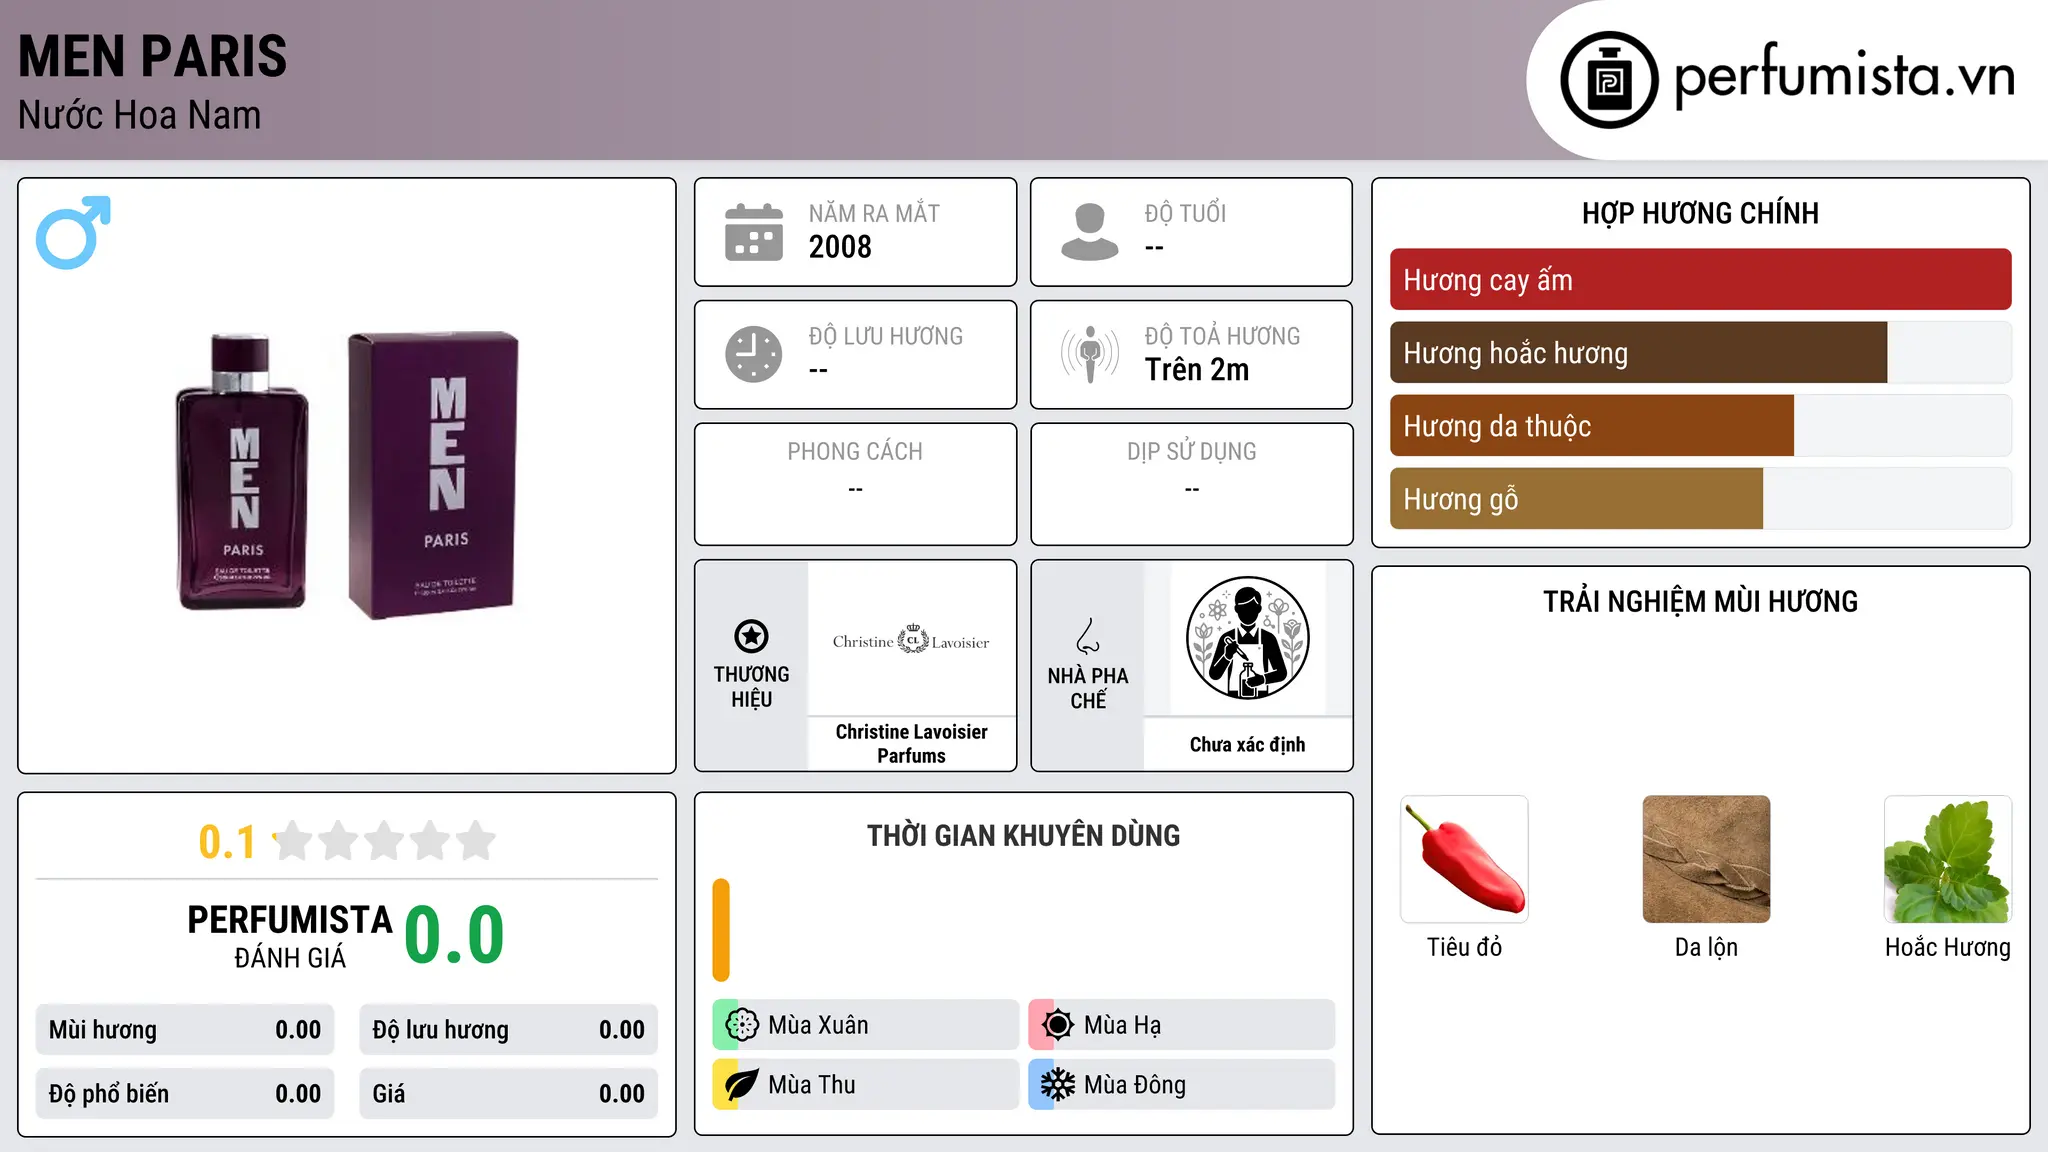The height and width of the screenshot is (1152, 2048).
Task: Click the gray rating stars
Action: point(384,841)
